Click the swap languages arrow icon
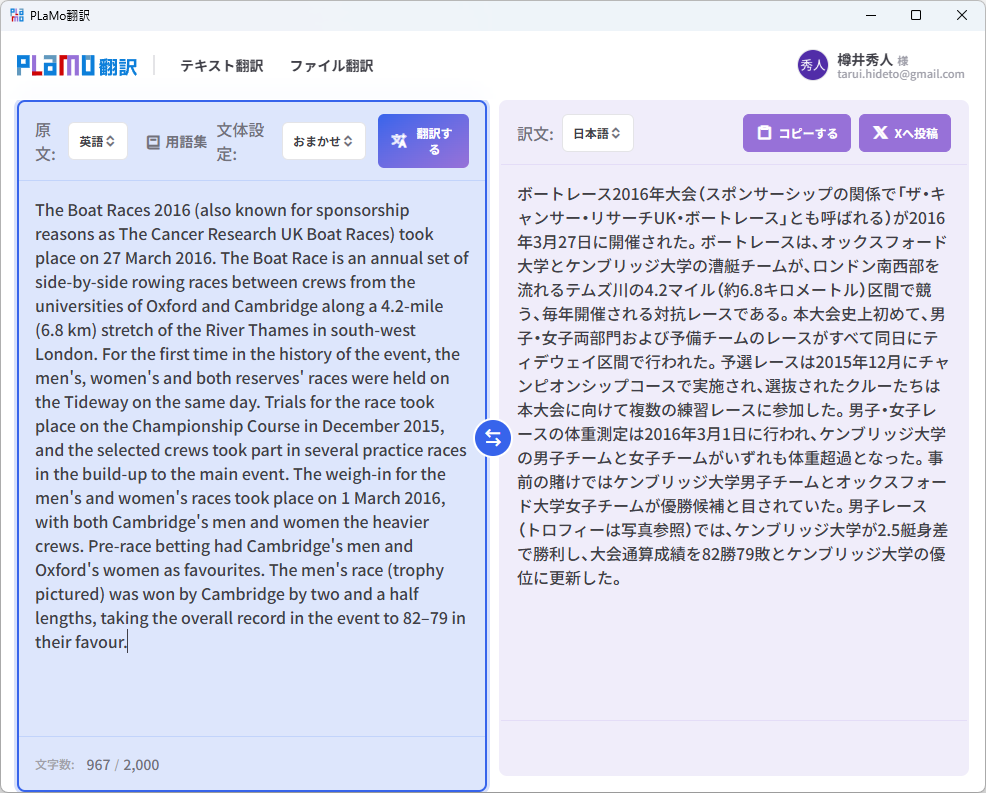The width and height of the screenshot is (986, 793). click(492, 438)
